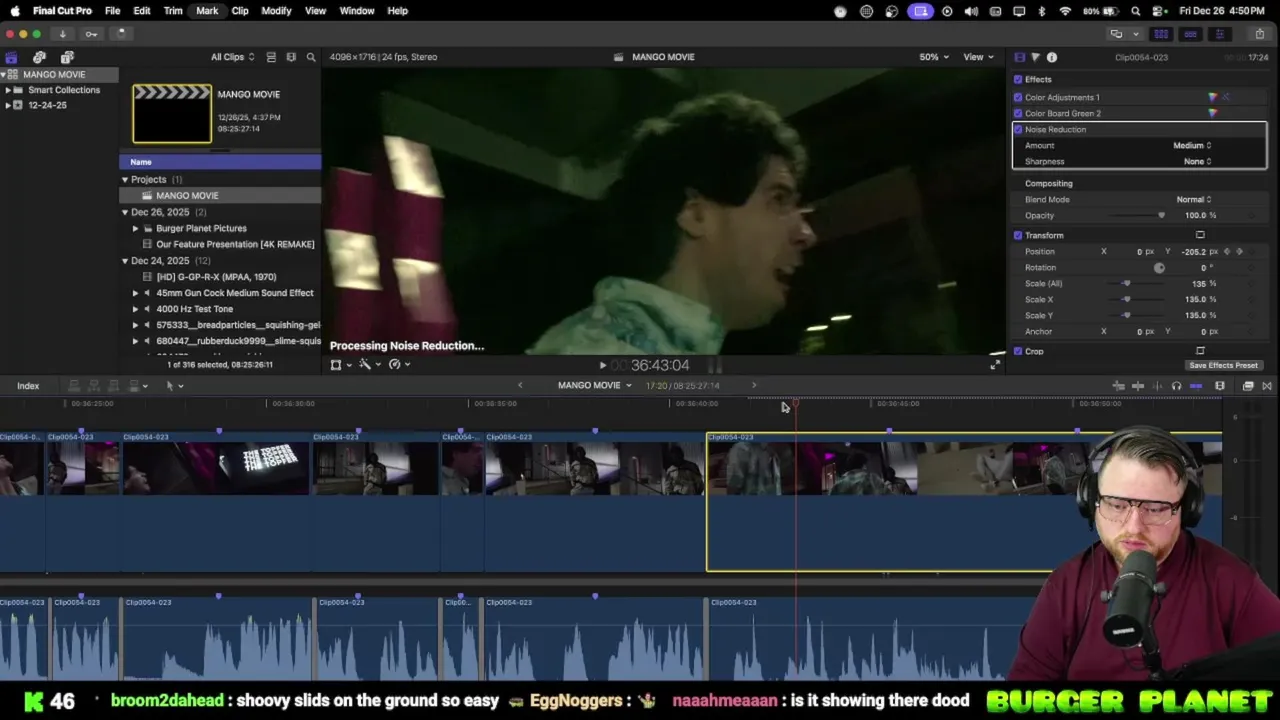This screenshot has height=720, width=1280.
Task: Sort by the Name column header
Action: pos(220,162)
